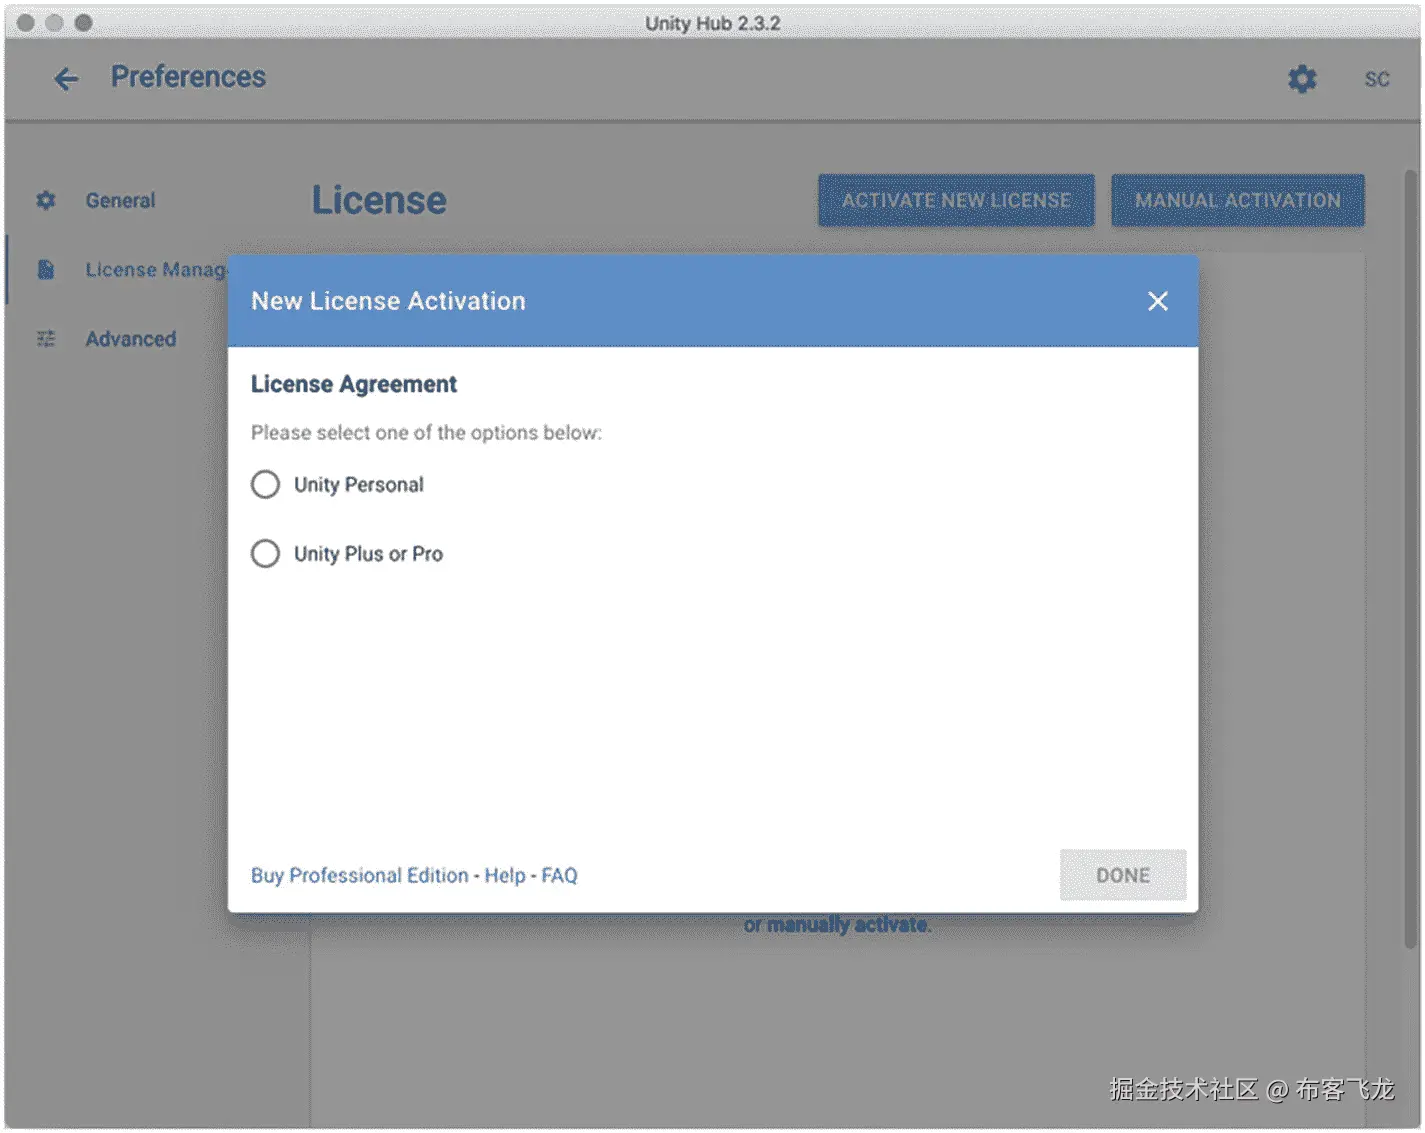Click the 'Please select one of the options below' text

(x=426, y=433)
